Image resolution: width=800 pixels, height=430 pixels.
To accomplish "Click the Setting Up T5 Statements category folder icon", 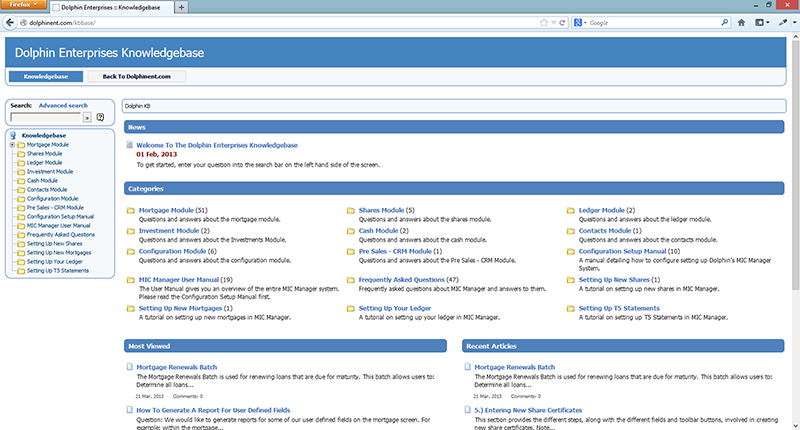I will (570, 309).
